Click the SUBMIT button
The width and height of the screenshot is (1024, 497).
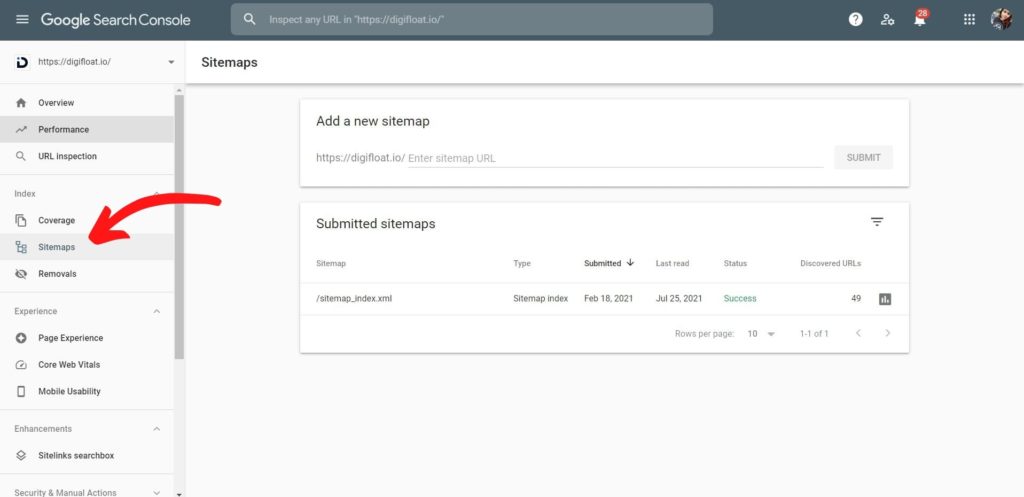863,157
